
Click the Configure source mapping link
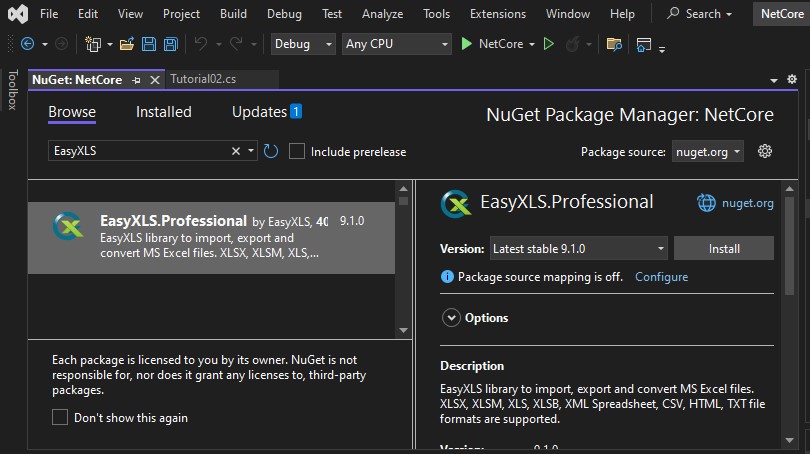tap(661, 277)
